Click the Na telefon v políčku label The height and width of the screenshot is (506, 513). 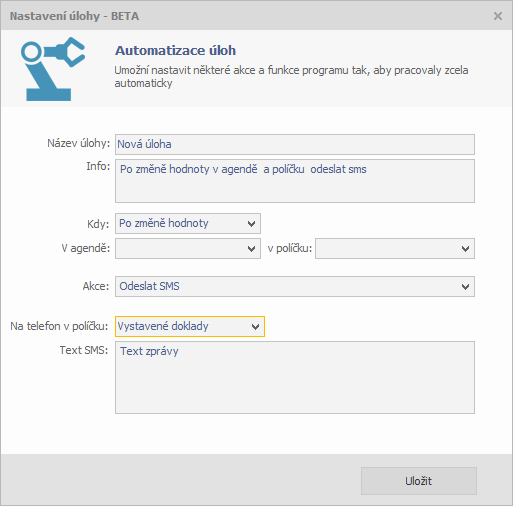[59, 326]
